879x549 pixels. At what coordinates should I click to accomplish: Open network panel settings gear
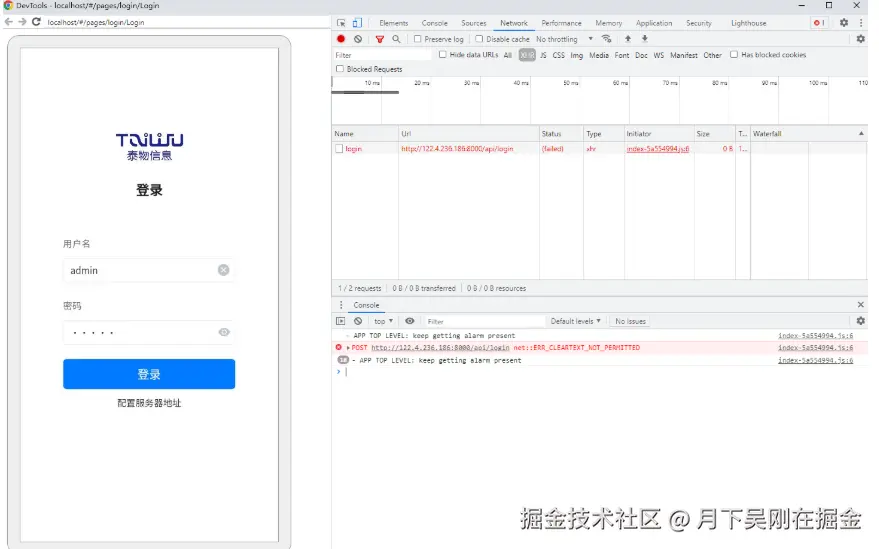tap(861, 39)
